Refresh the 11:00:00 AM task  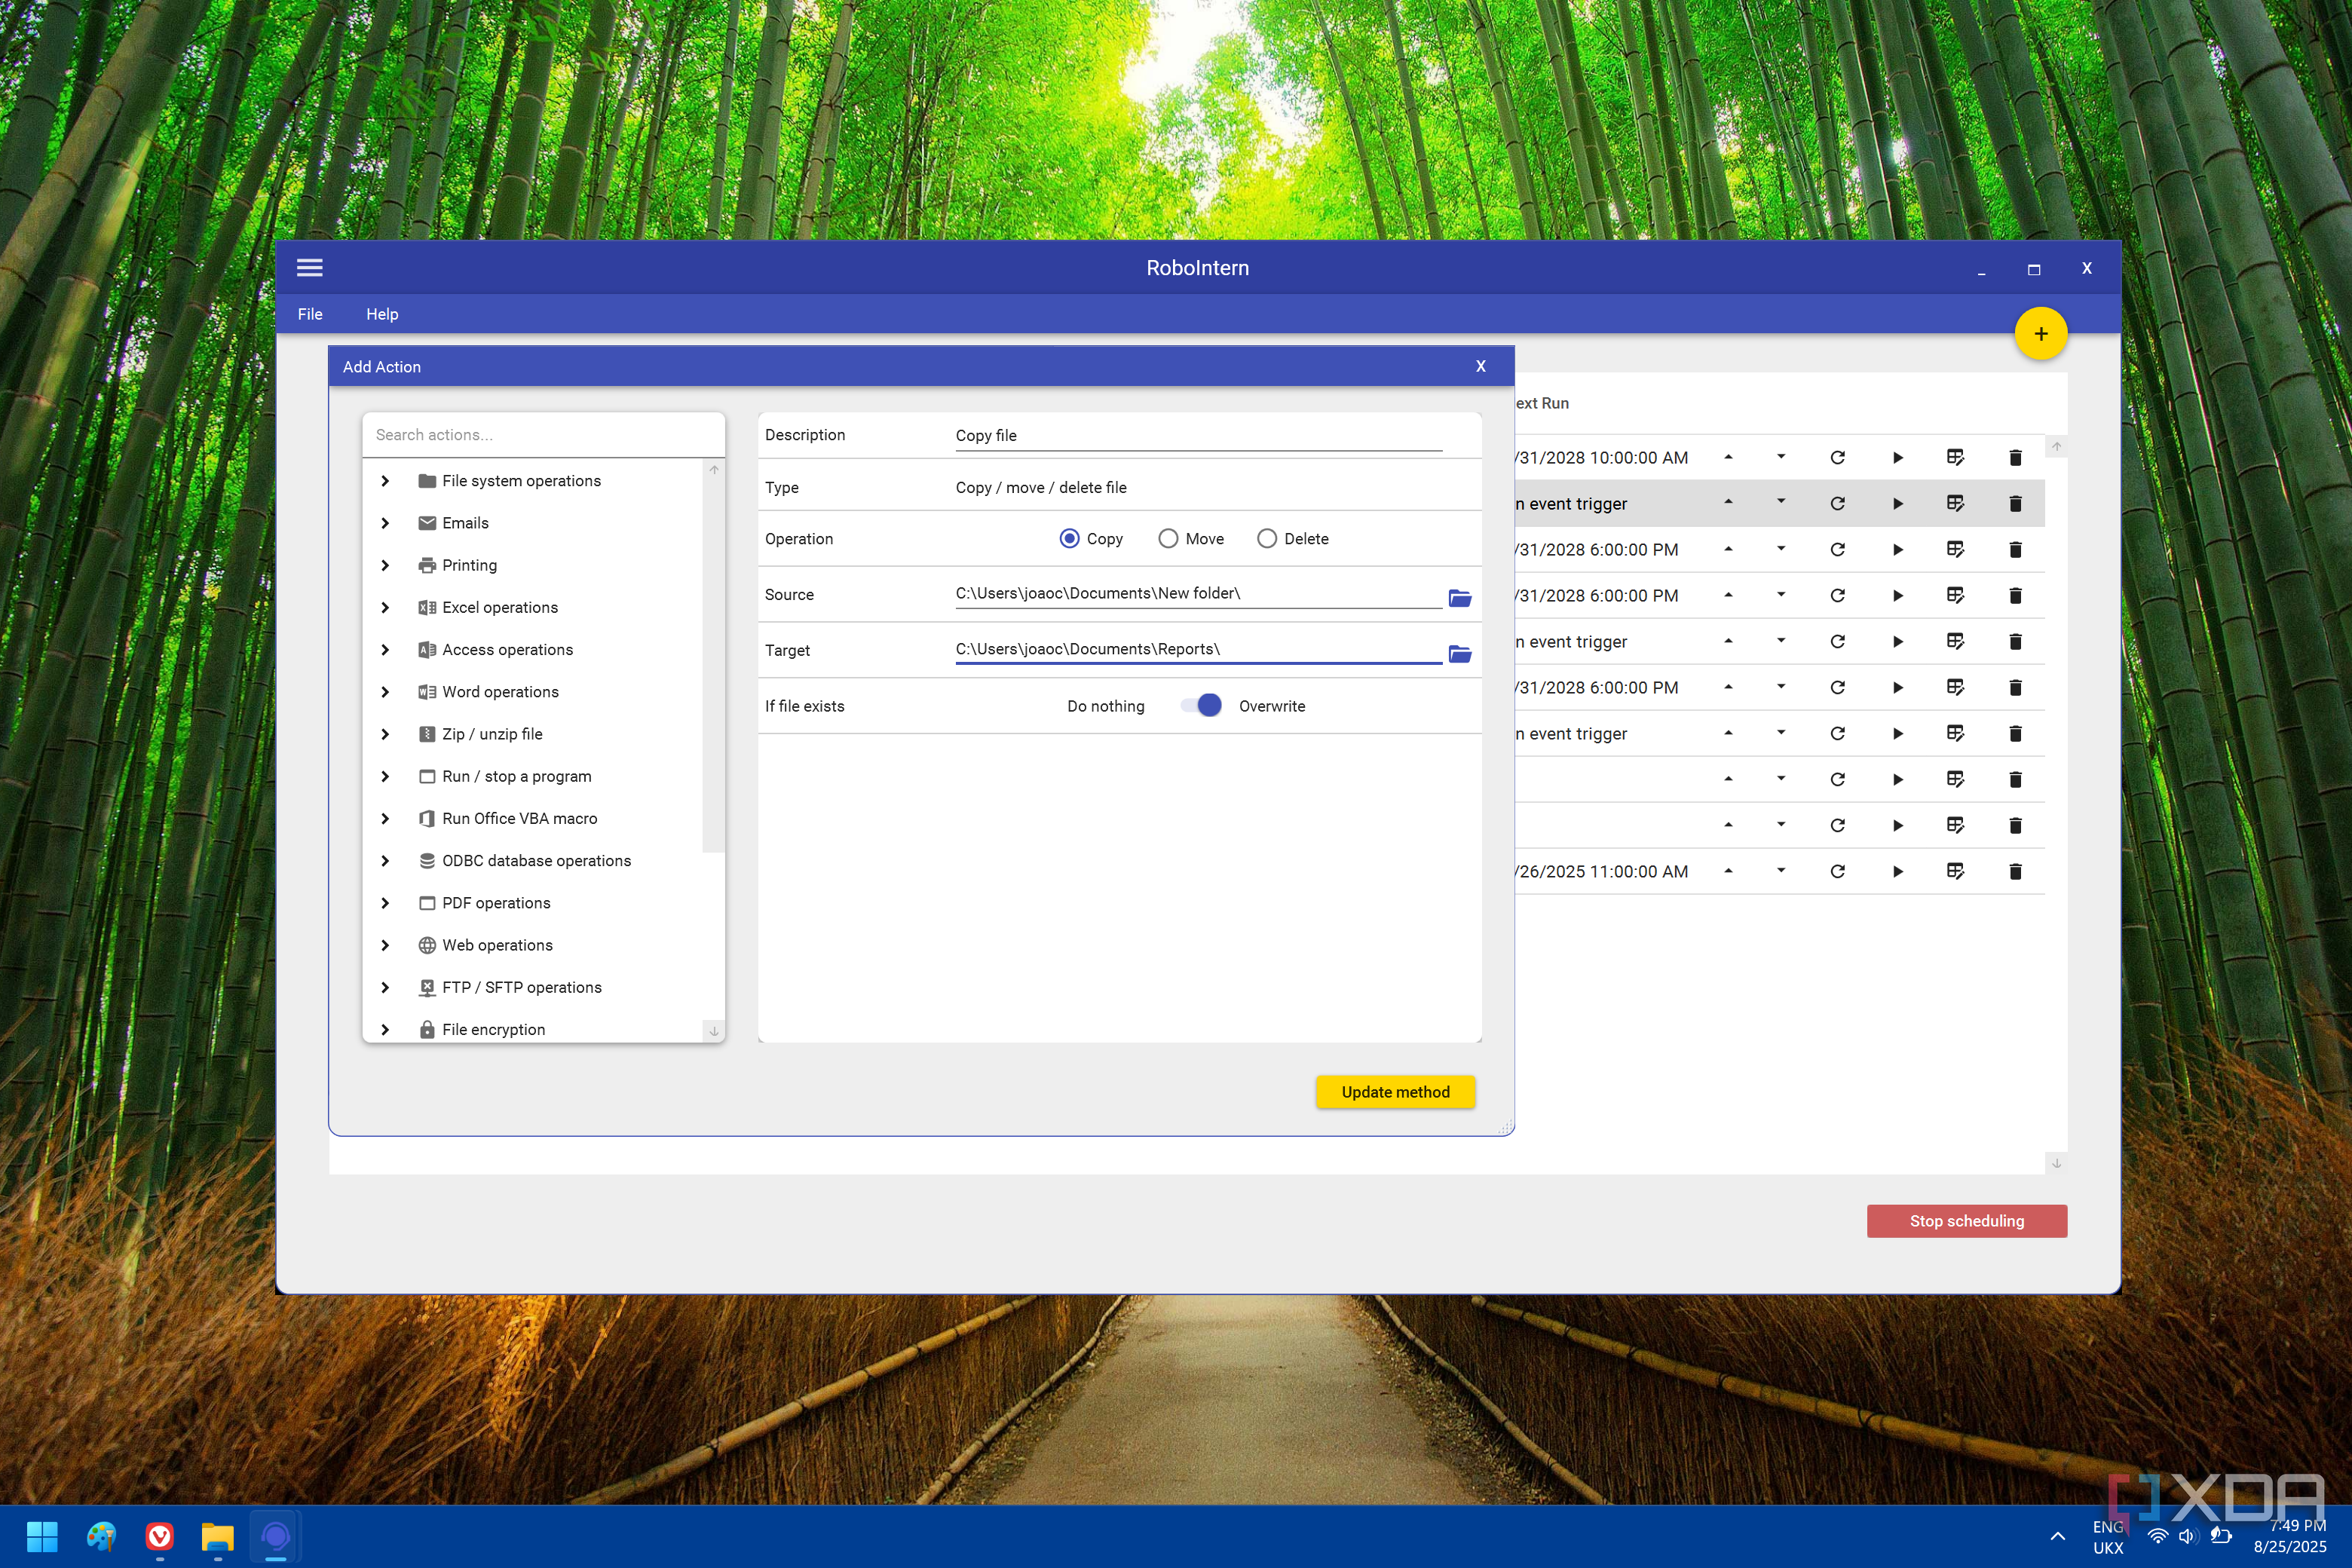click(x=1837, y=872)
